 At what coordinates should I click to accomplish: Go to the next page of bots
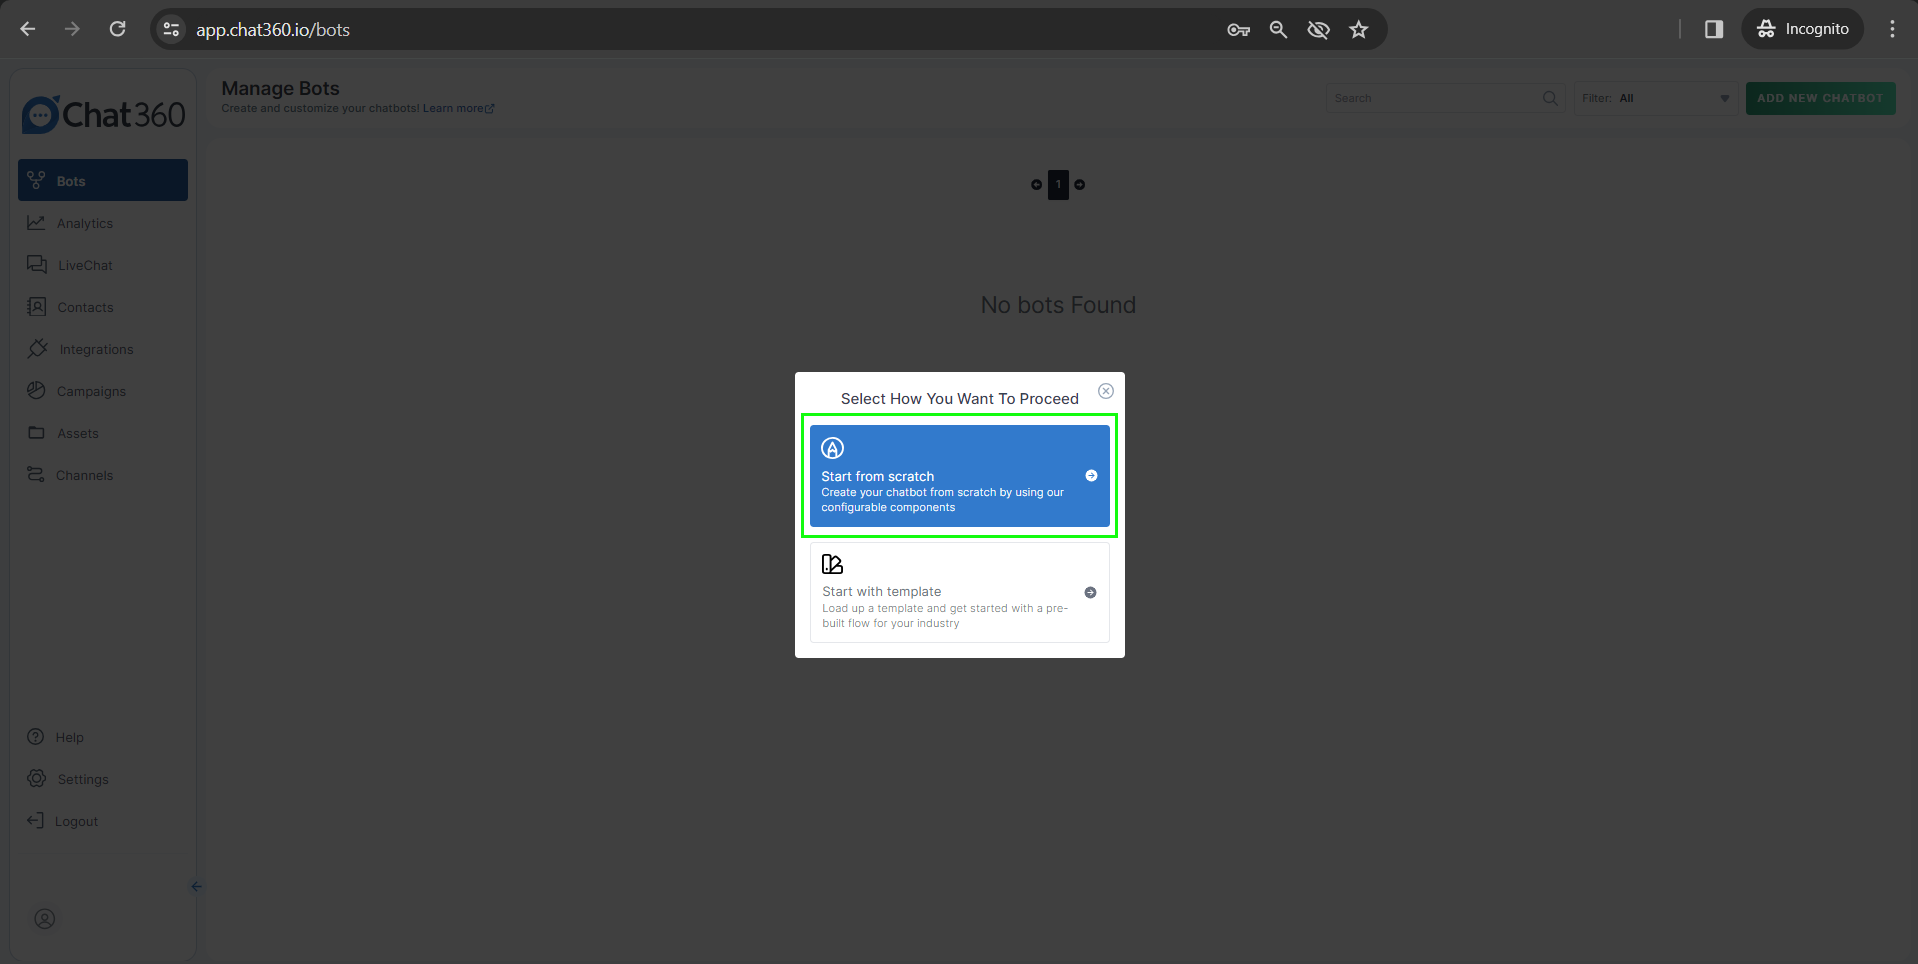click(x=1080, y=184)
